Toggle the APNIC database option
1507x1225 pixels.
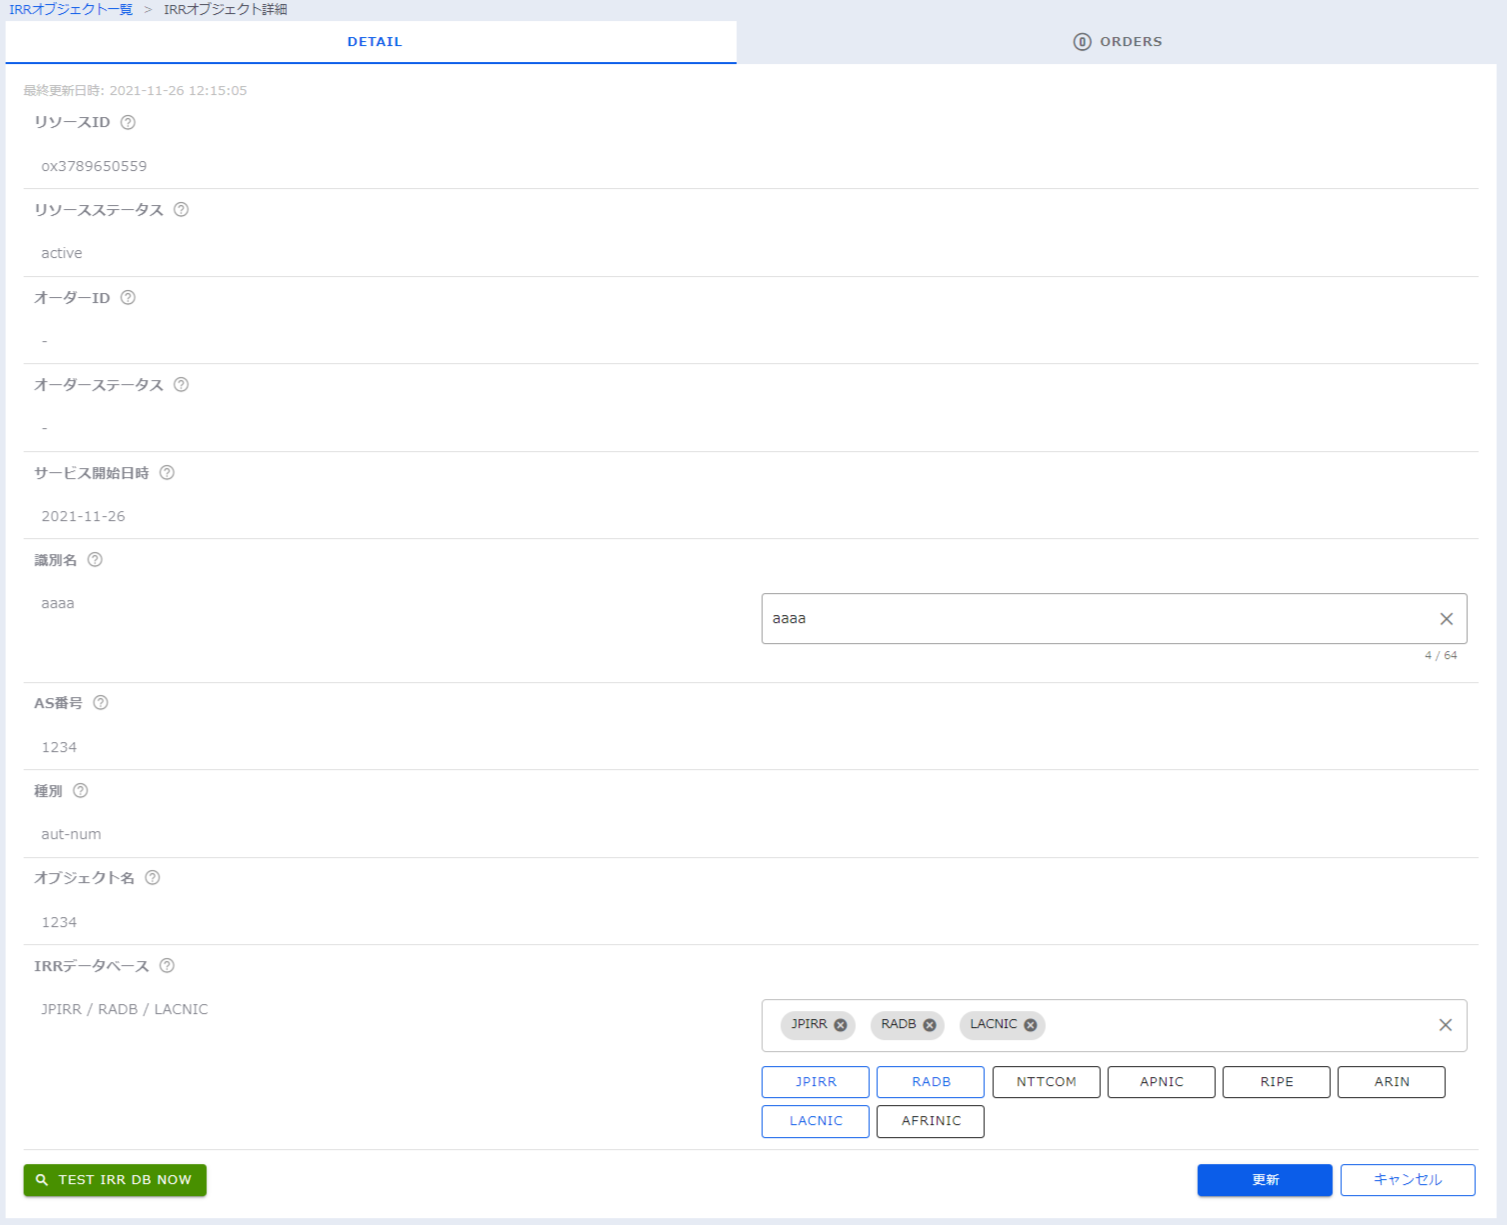[1161, 1082]
